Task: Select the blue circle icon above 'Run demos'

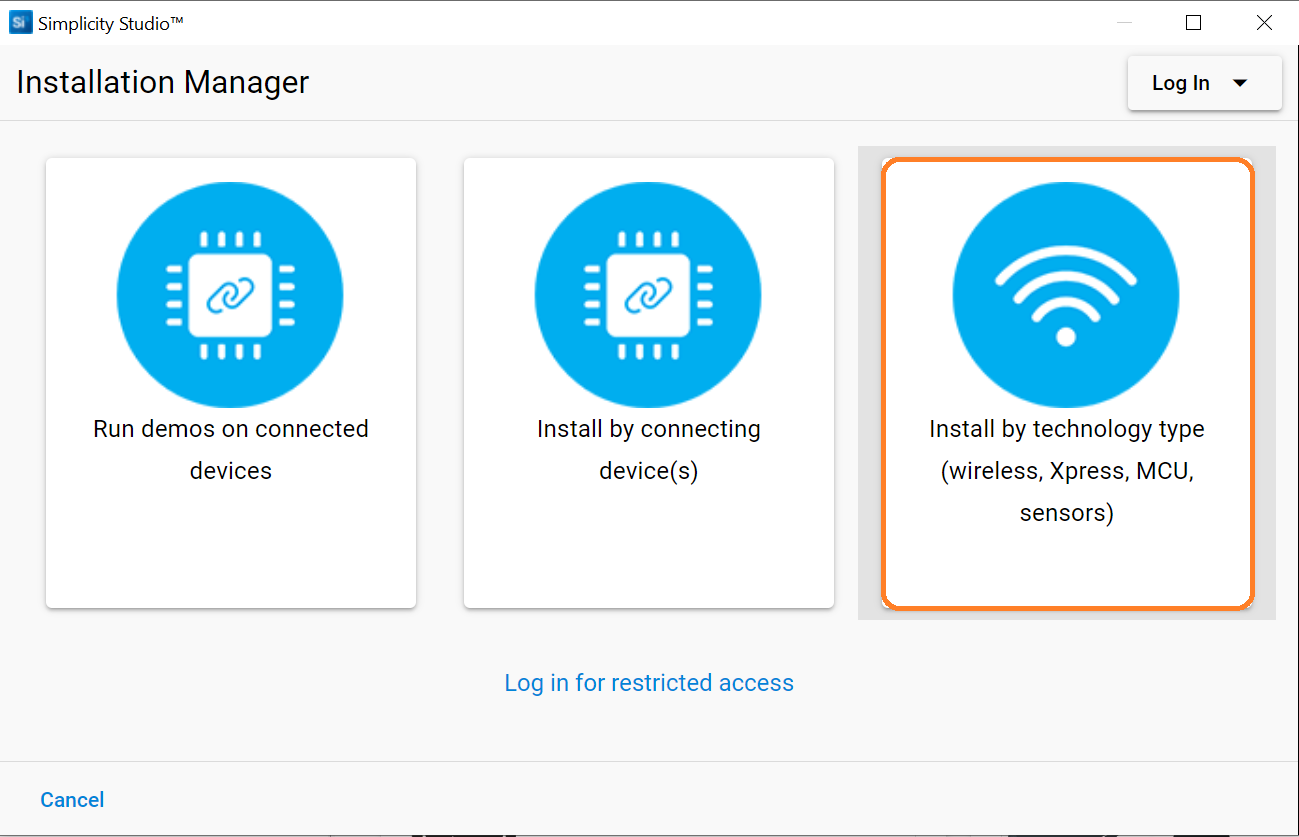Action: click(x=230, y=294)
